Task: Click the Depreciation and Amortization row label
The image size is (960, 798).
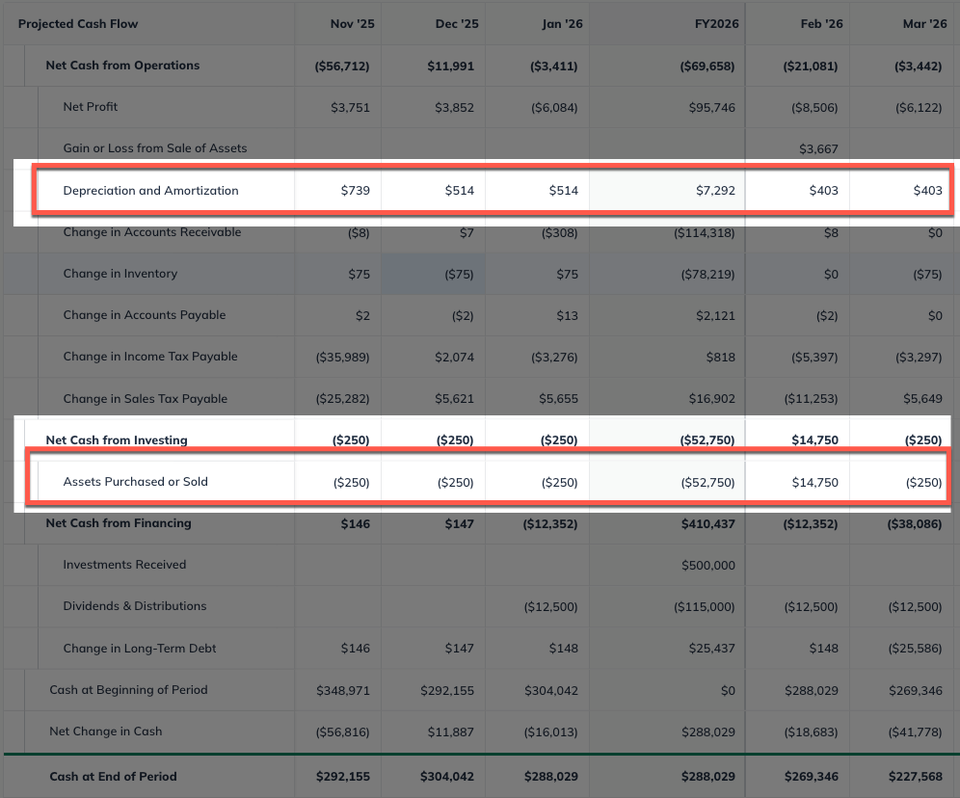Action: click(x=151, y=190)
